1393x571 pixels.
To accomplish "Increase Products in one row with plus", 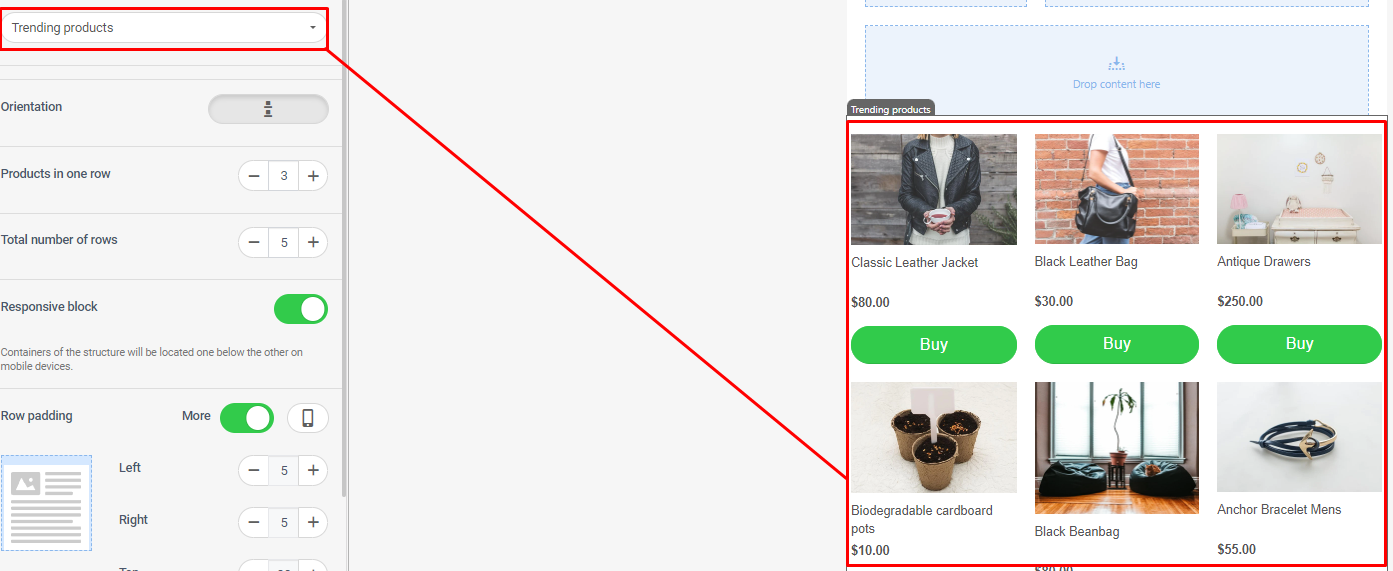I will pos(313,176).
